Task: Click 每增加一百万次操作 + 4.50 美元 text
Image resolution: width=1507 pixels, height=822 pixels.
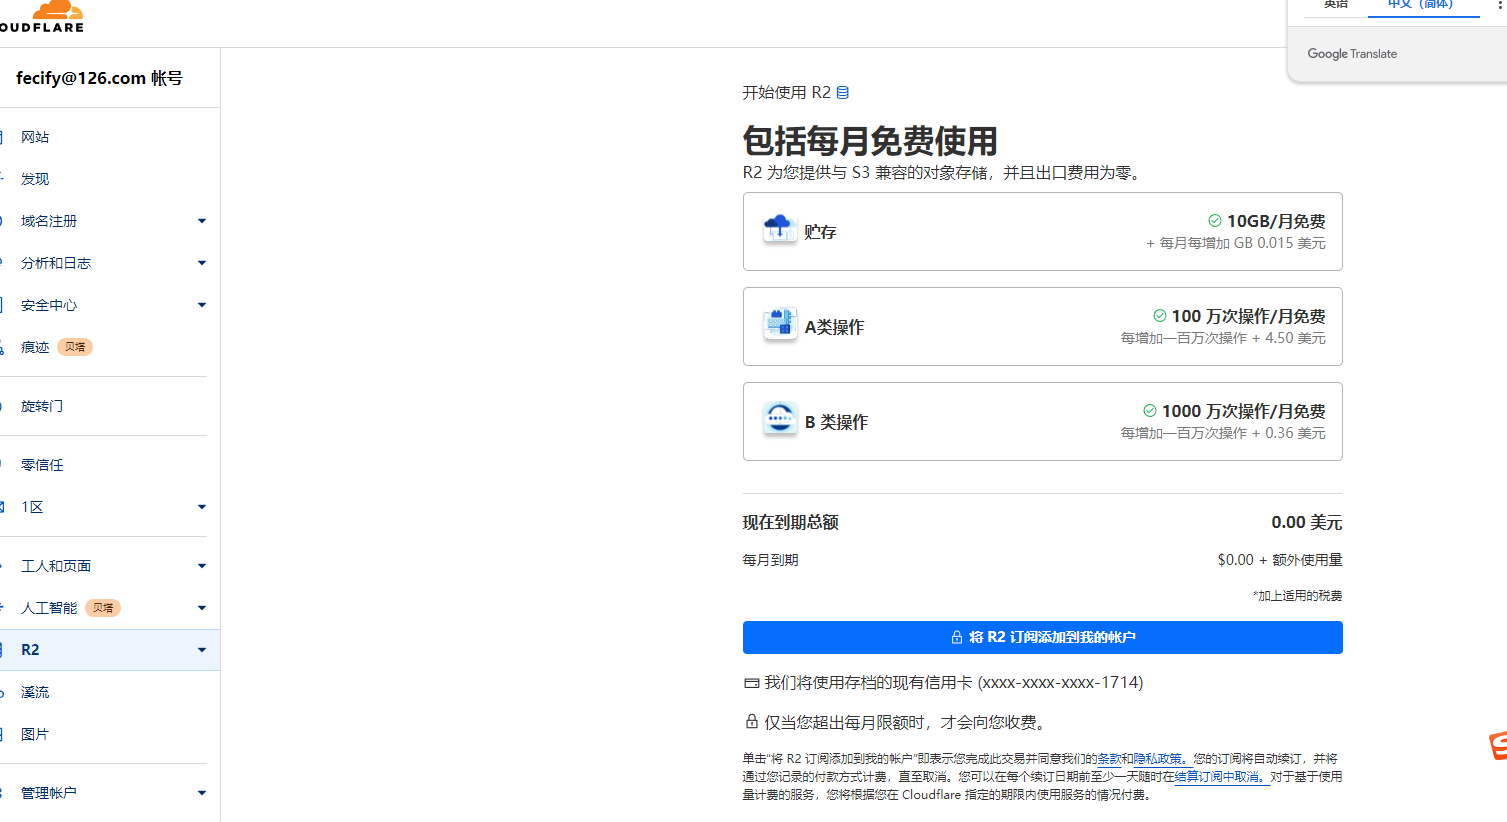Action: 1223,338
